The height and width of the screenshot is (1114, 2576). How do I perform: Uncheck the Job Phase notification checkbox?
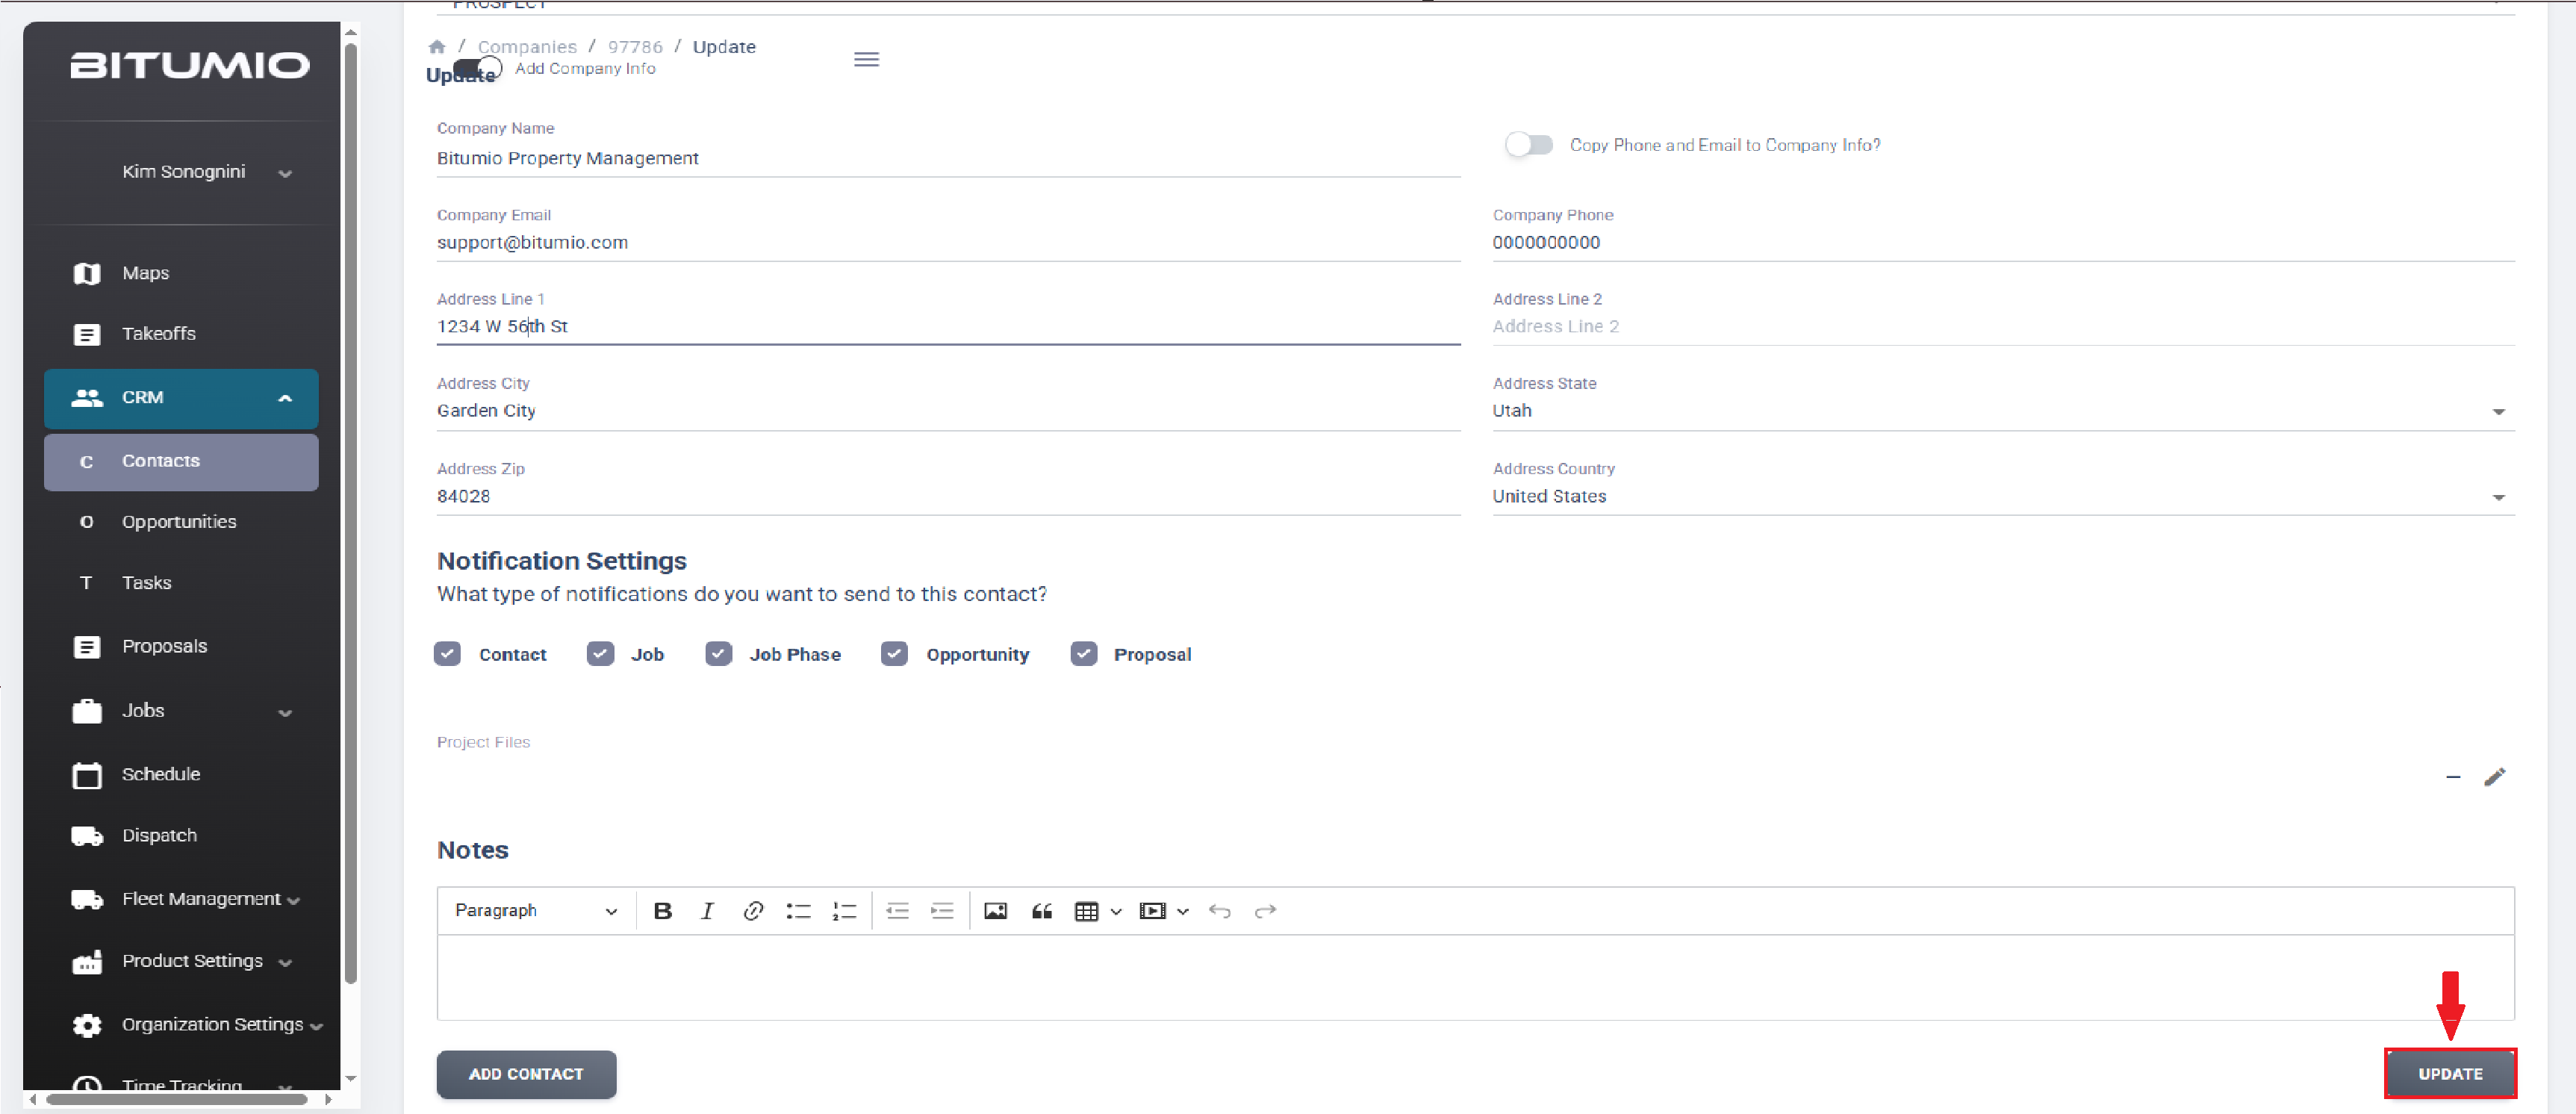718,654
